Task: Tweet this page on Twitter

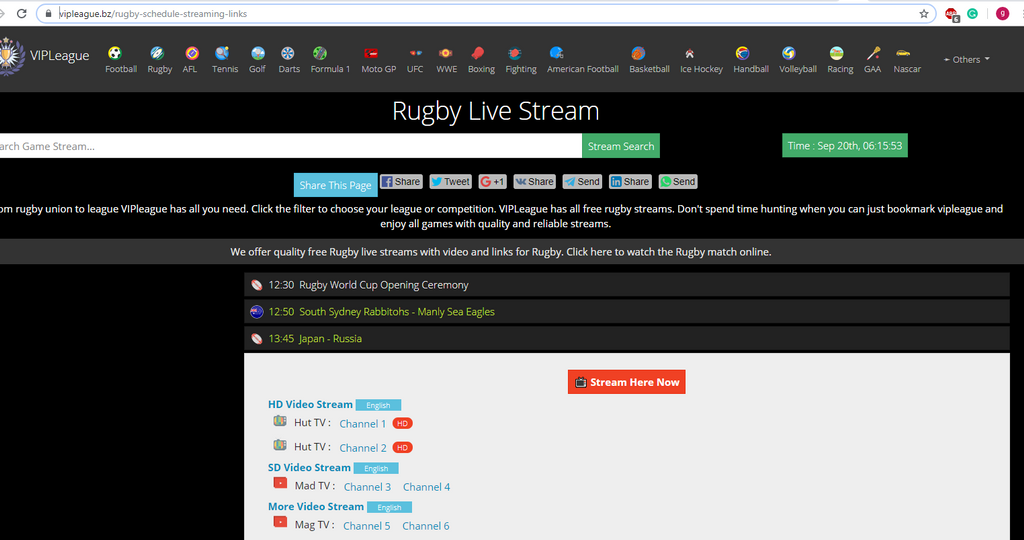Action: pyautogui.click(x=450, y=182)
